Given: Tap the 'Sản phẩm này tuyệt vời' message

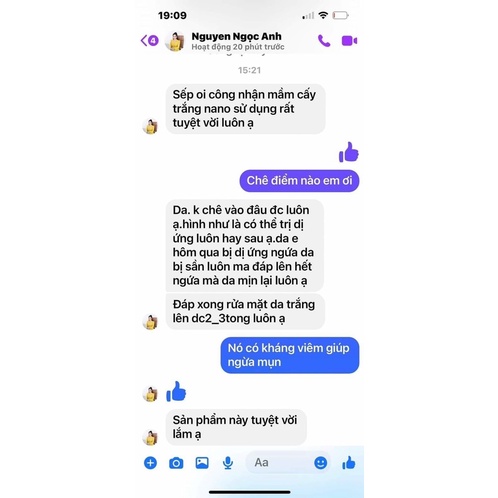Looking at the screenshot, I should tap(236, 427).
